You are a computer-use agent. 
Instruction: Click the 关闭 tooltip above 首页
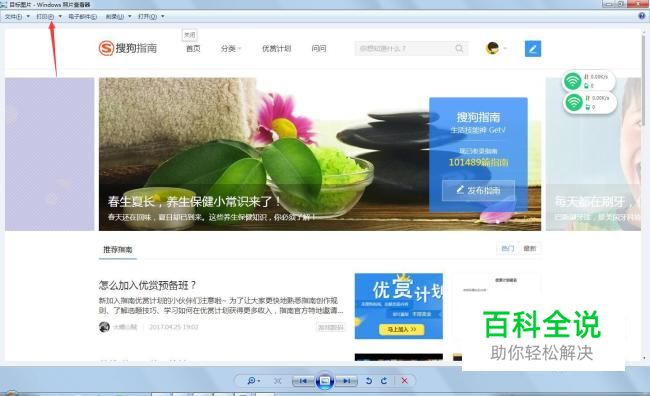[x=190, y=35]
